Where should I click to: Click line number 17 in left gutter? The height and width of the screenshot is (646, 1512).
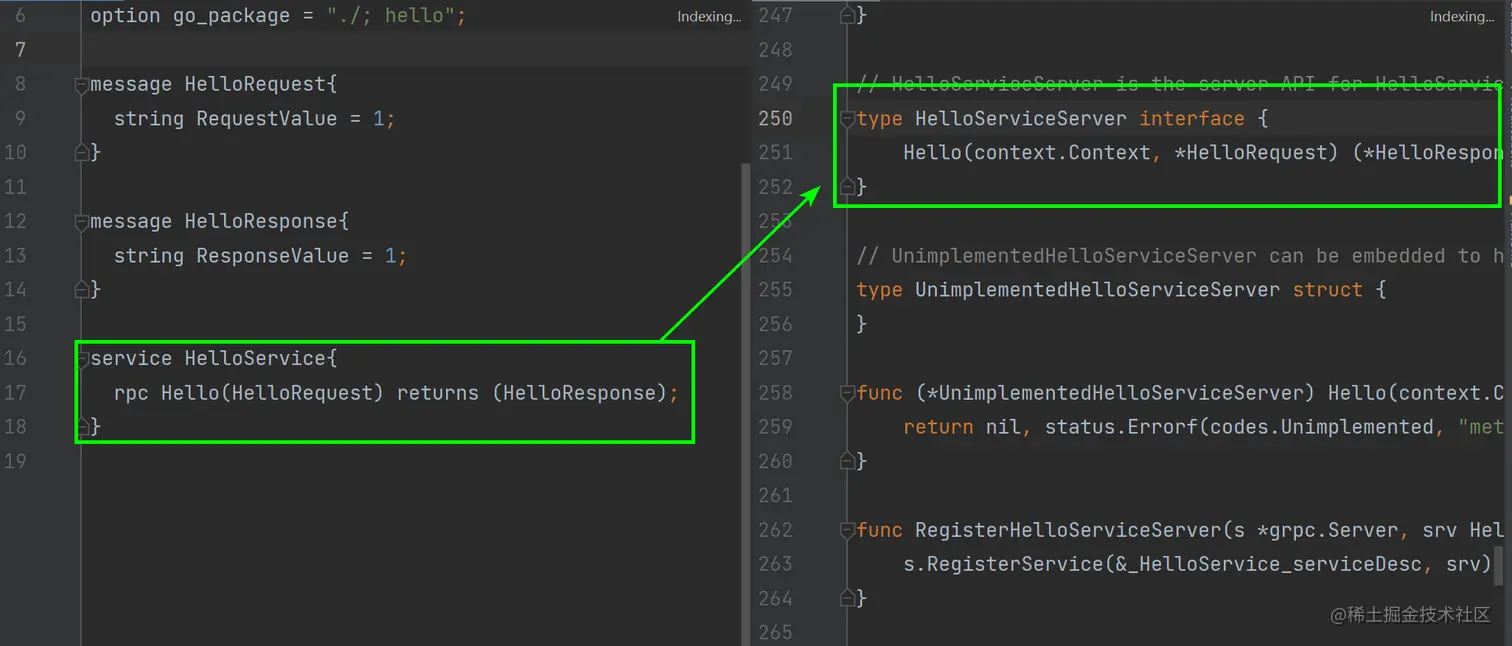tap(14, 393)
